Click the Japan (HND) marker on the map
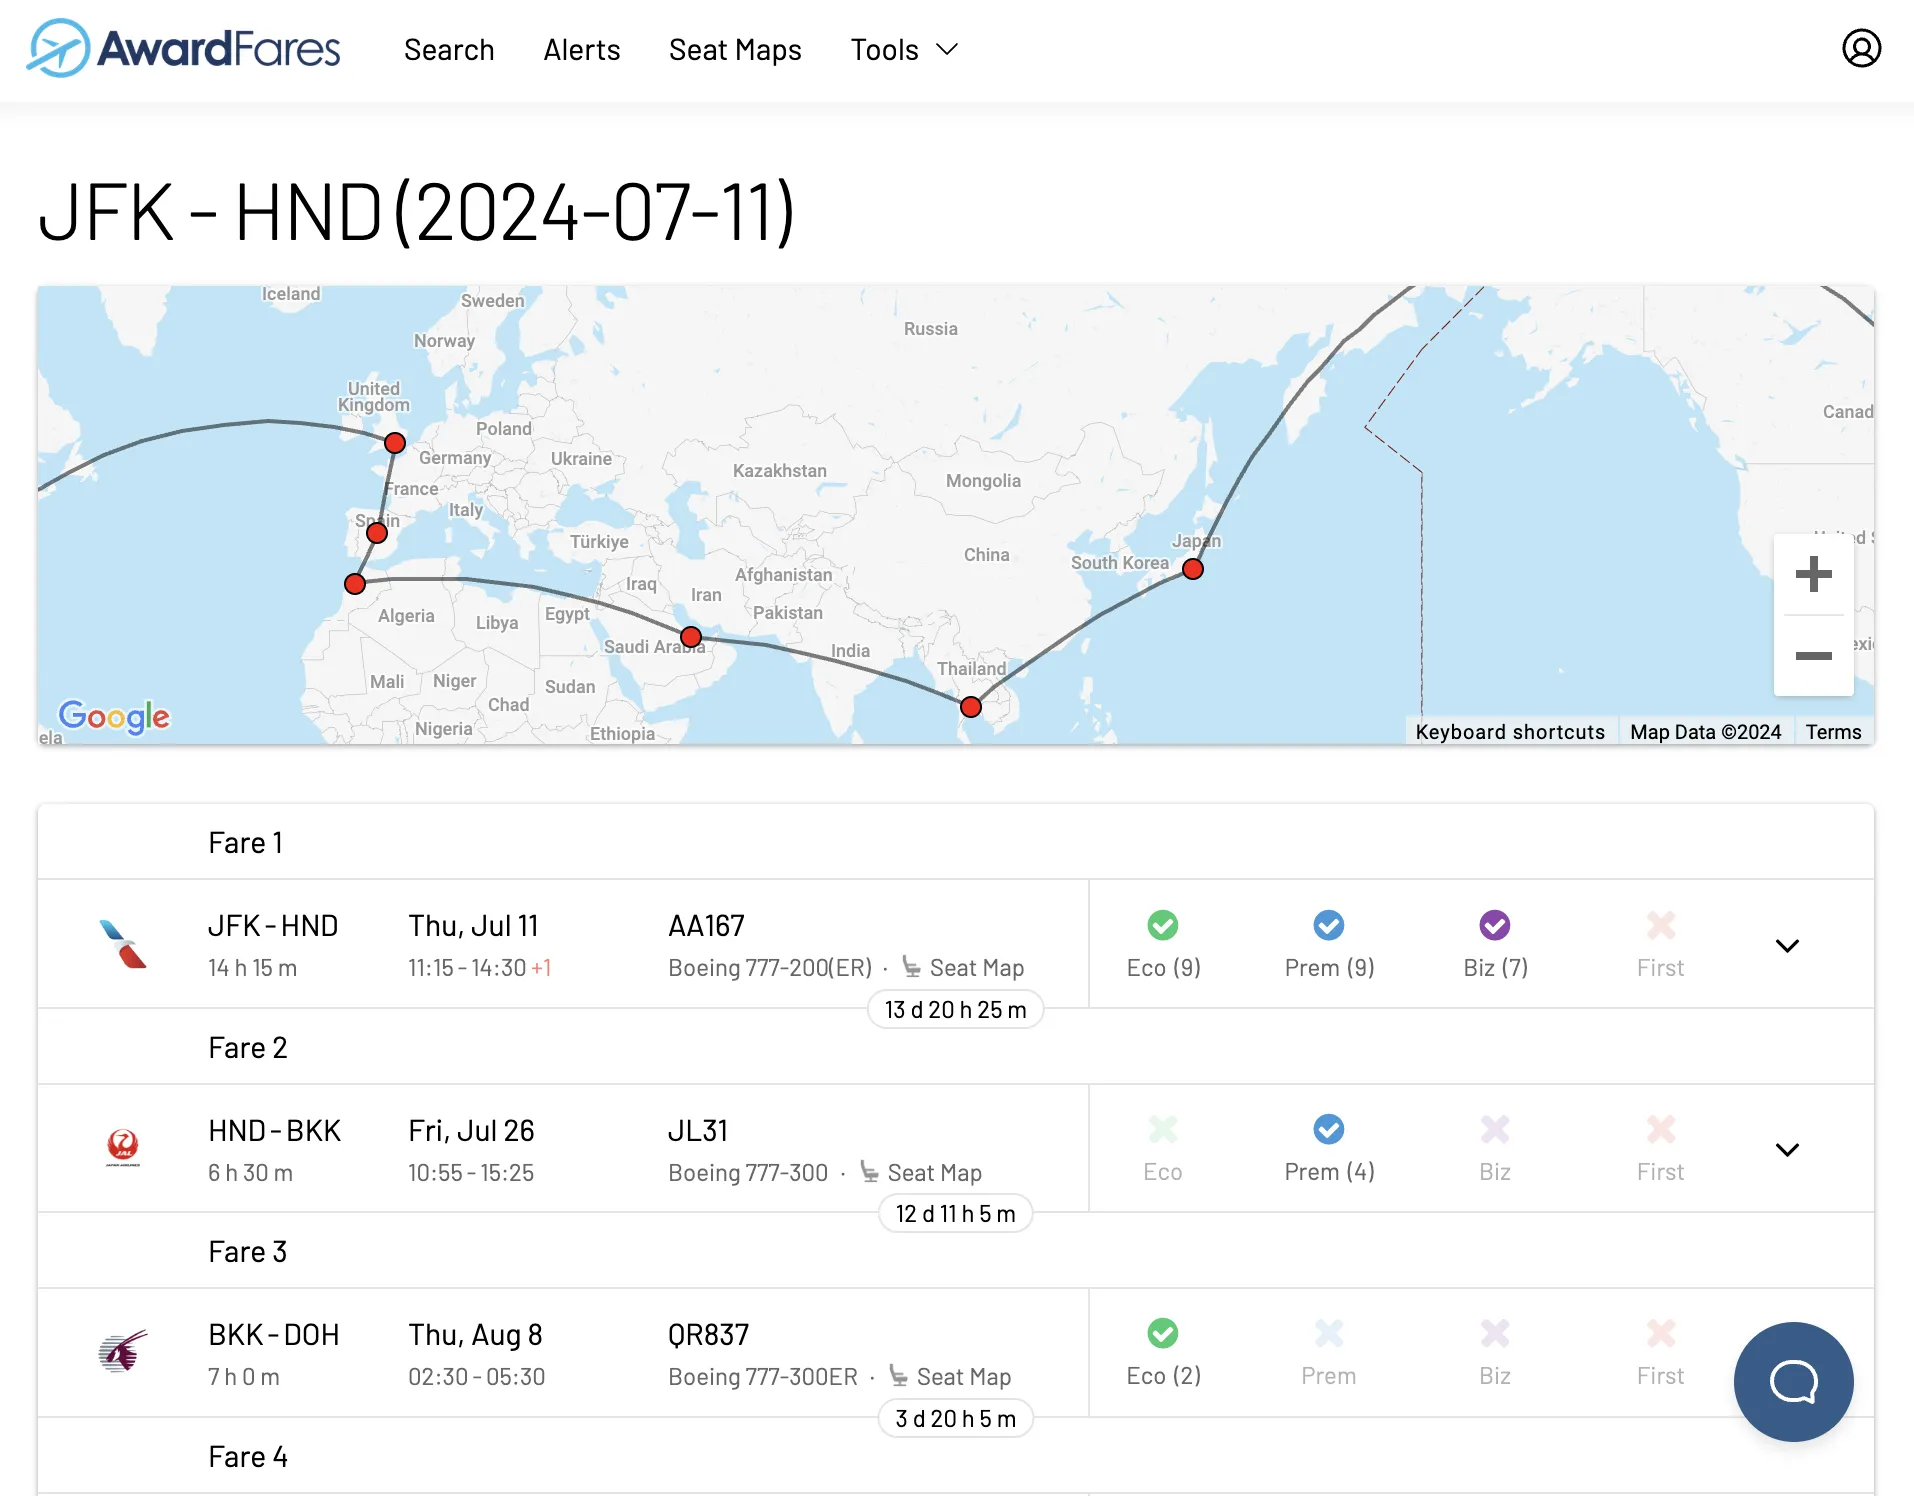 pos(1193,569)
